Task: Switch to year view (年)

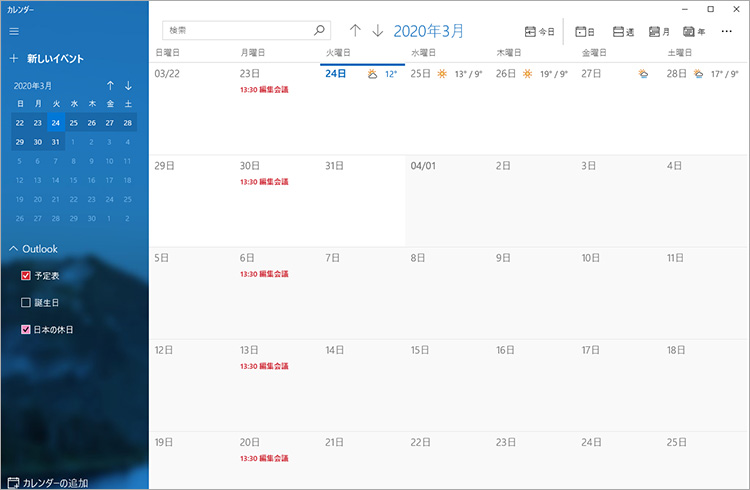Action: pyautogui.click(x=694, y=32)
